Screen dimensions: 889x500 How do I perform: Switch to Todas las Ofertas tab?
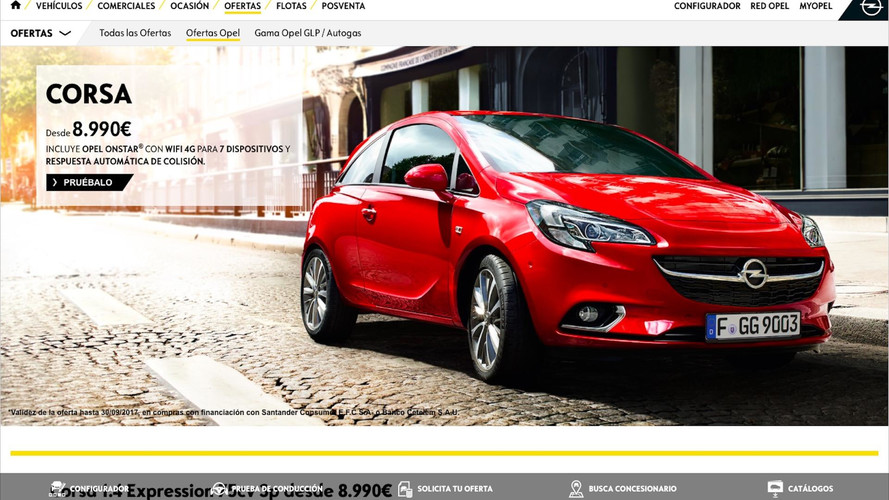coord(135,33)
